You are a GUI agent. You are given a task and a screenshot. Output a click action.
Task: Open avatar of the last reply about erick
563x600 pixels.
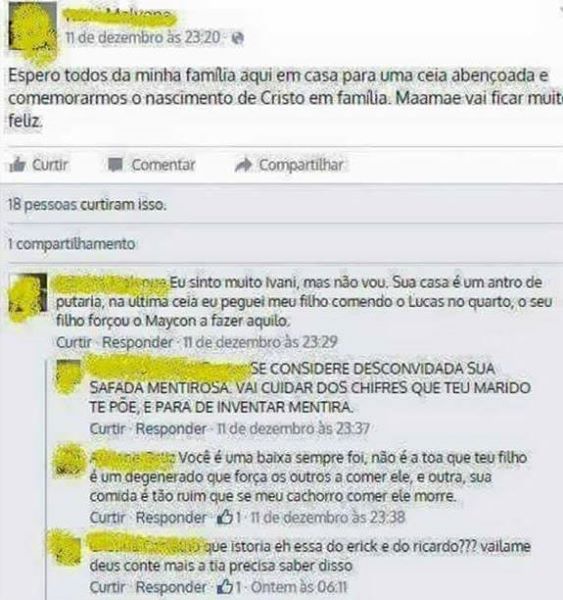tap(69, 550)
